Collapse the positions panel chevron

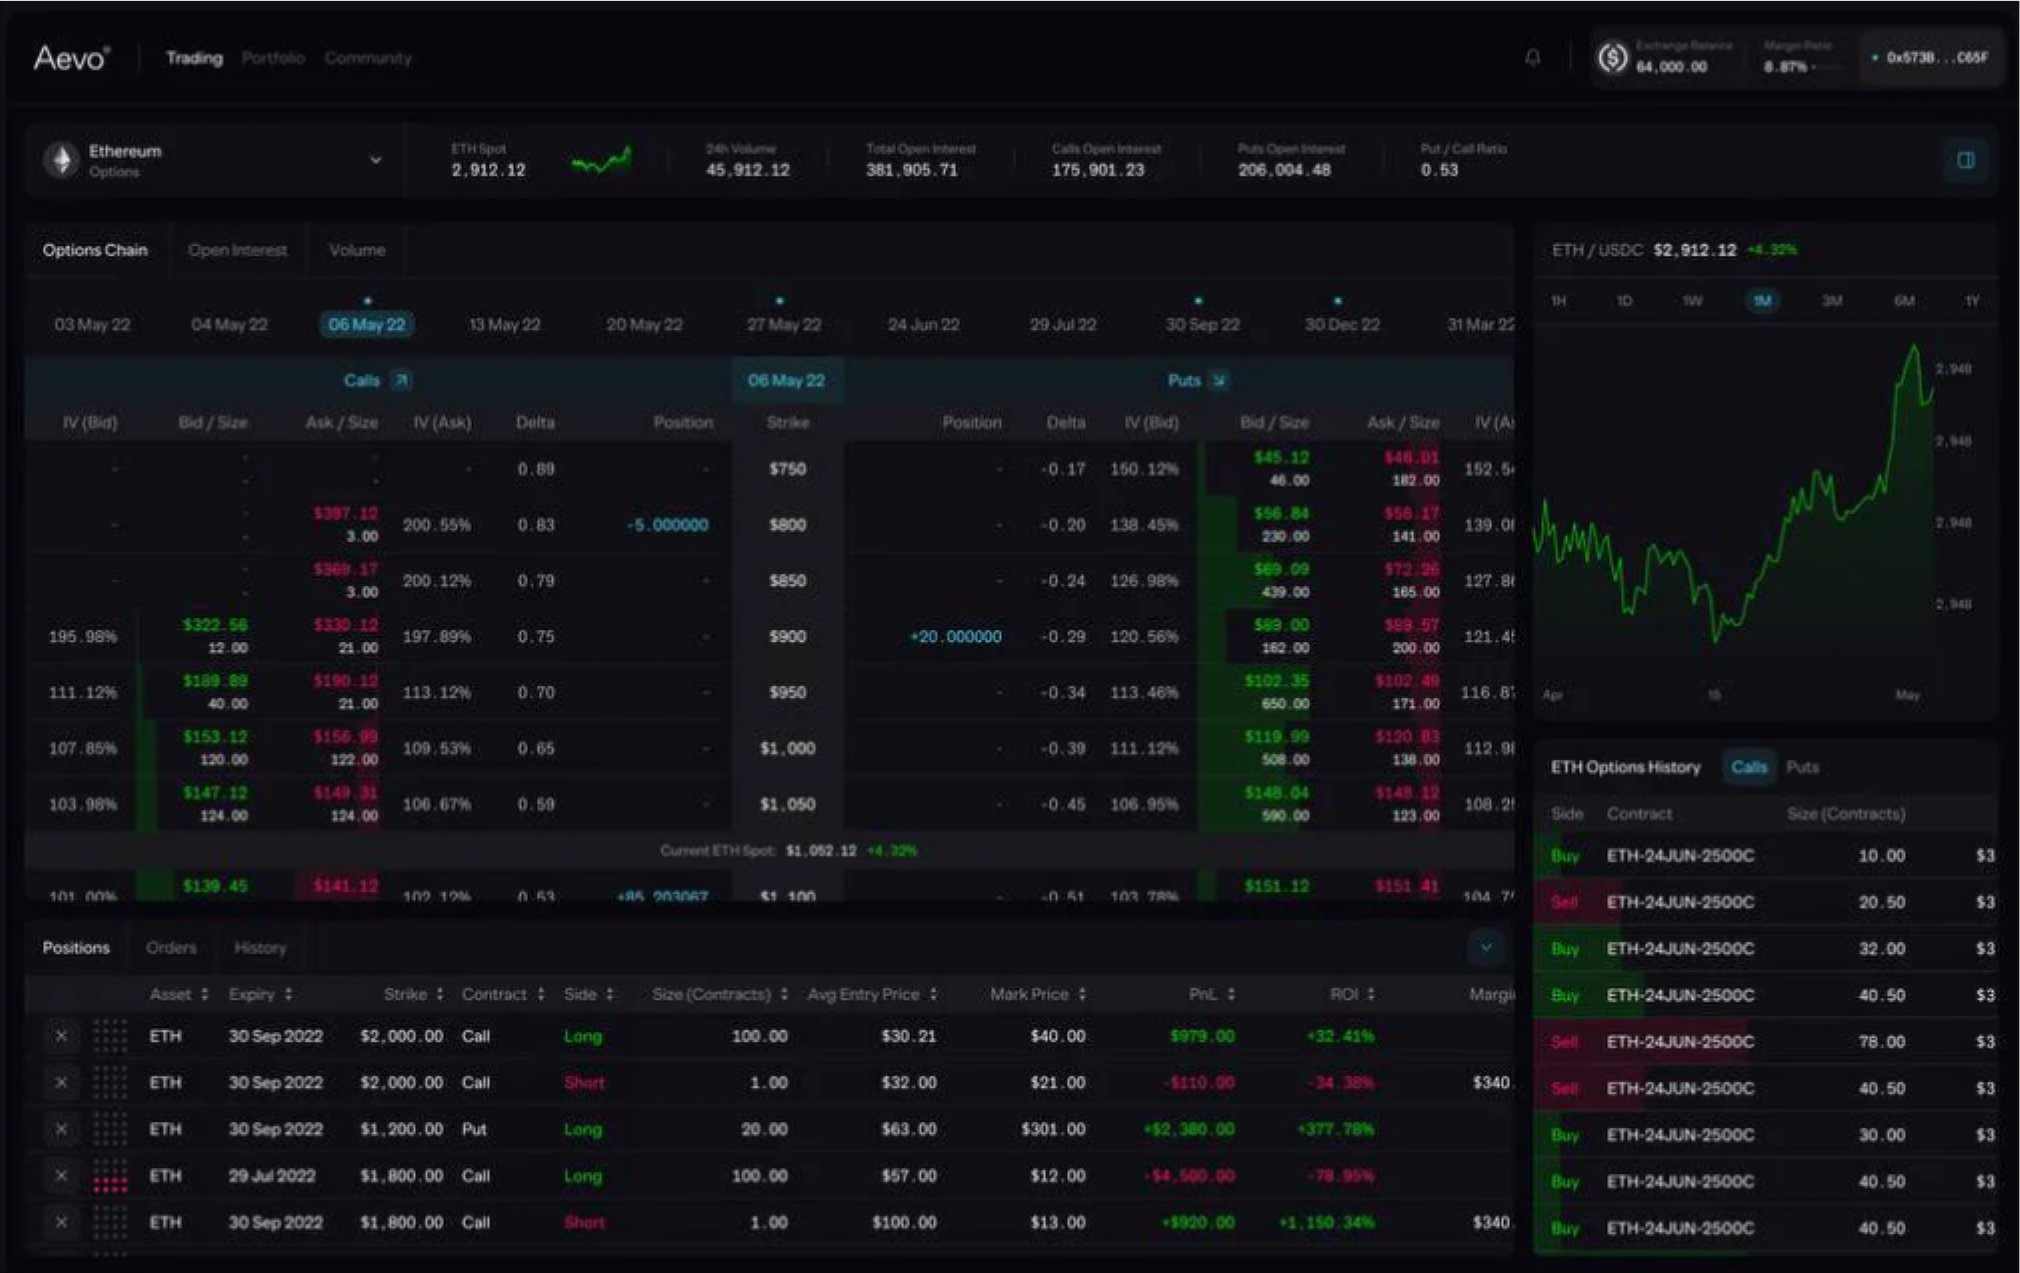(1486, 947)
